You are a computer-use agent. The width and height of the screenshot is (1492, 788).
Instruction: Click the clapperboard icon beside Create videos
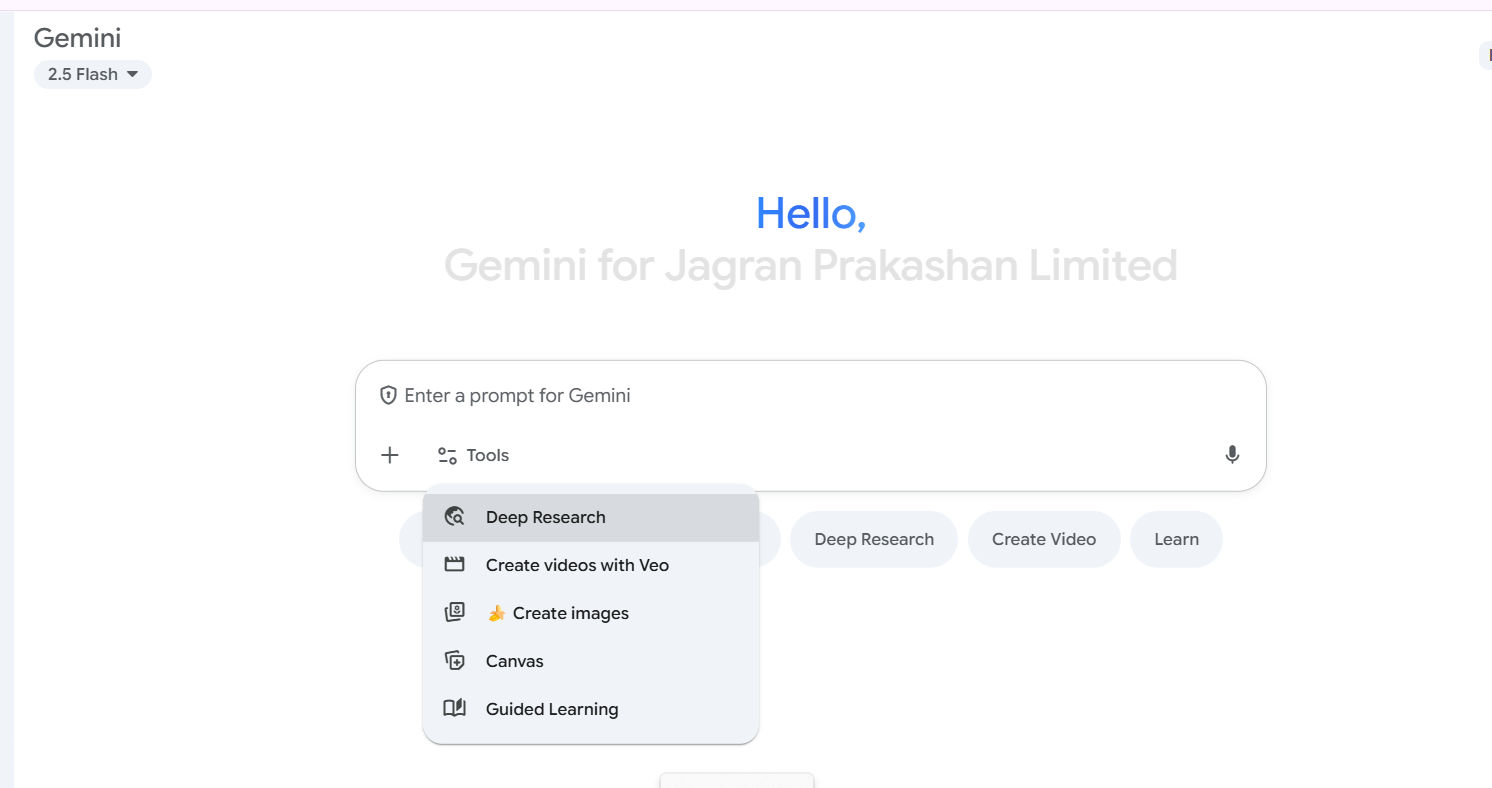(x=455, y=564)
